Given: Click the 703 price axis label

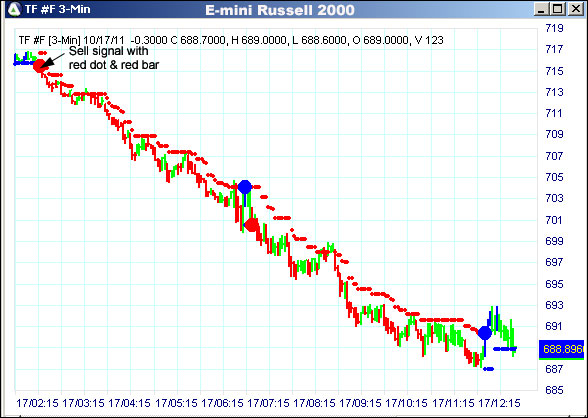Looking at the screenshot, I should (x=554, y=198).
